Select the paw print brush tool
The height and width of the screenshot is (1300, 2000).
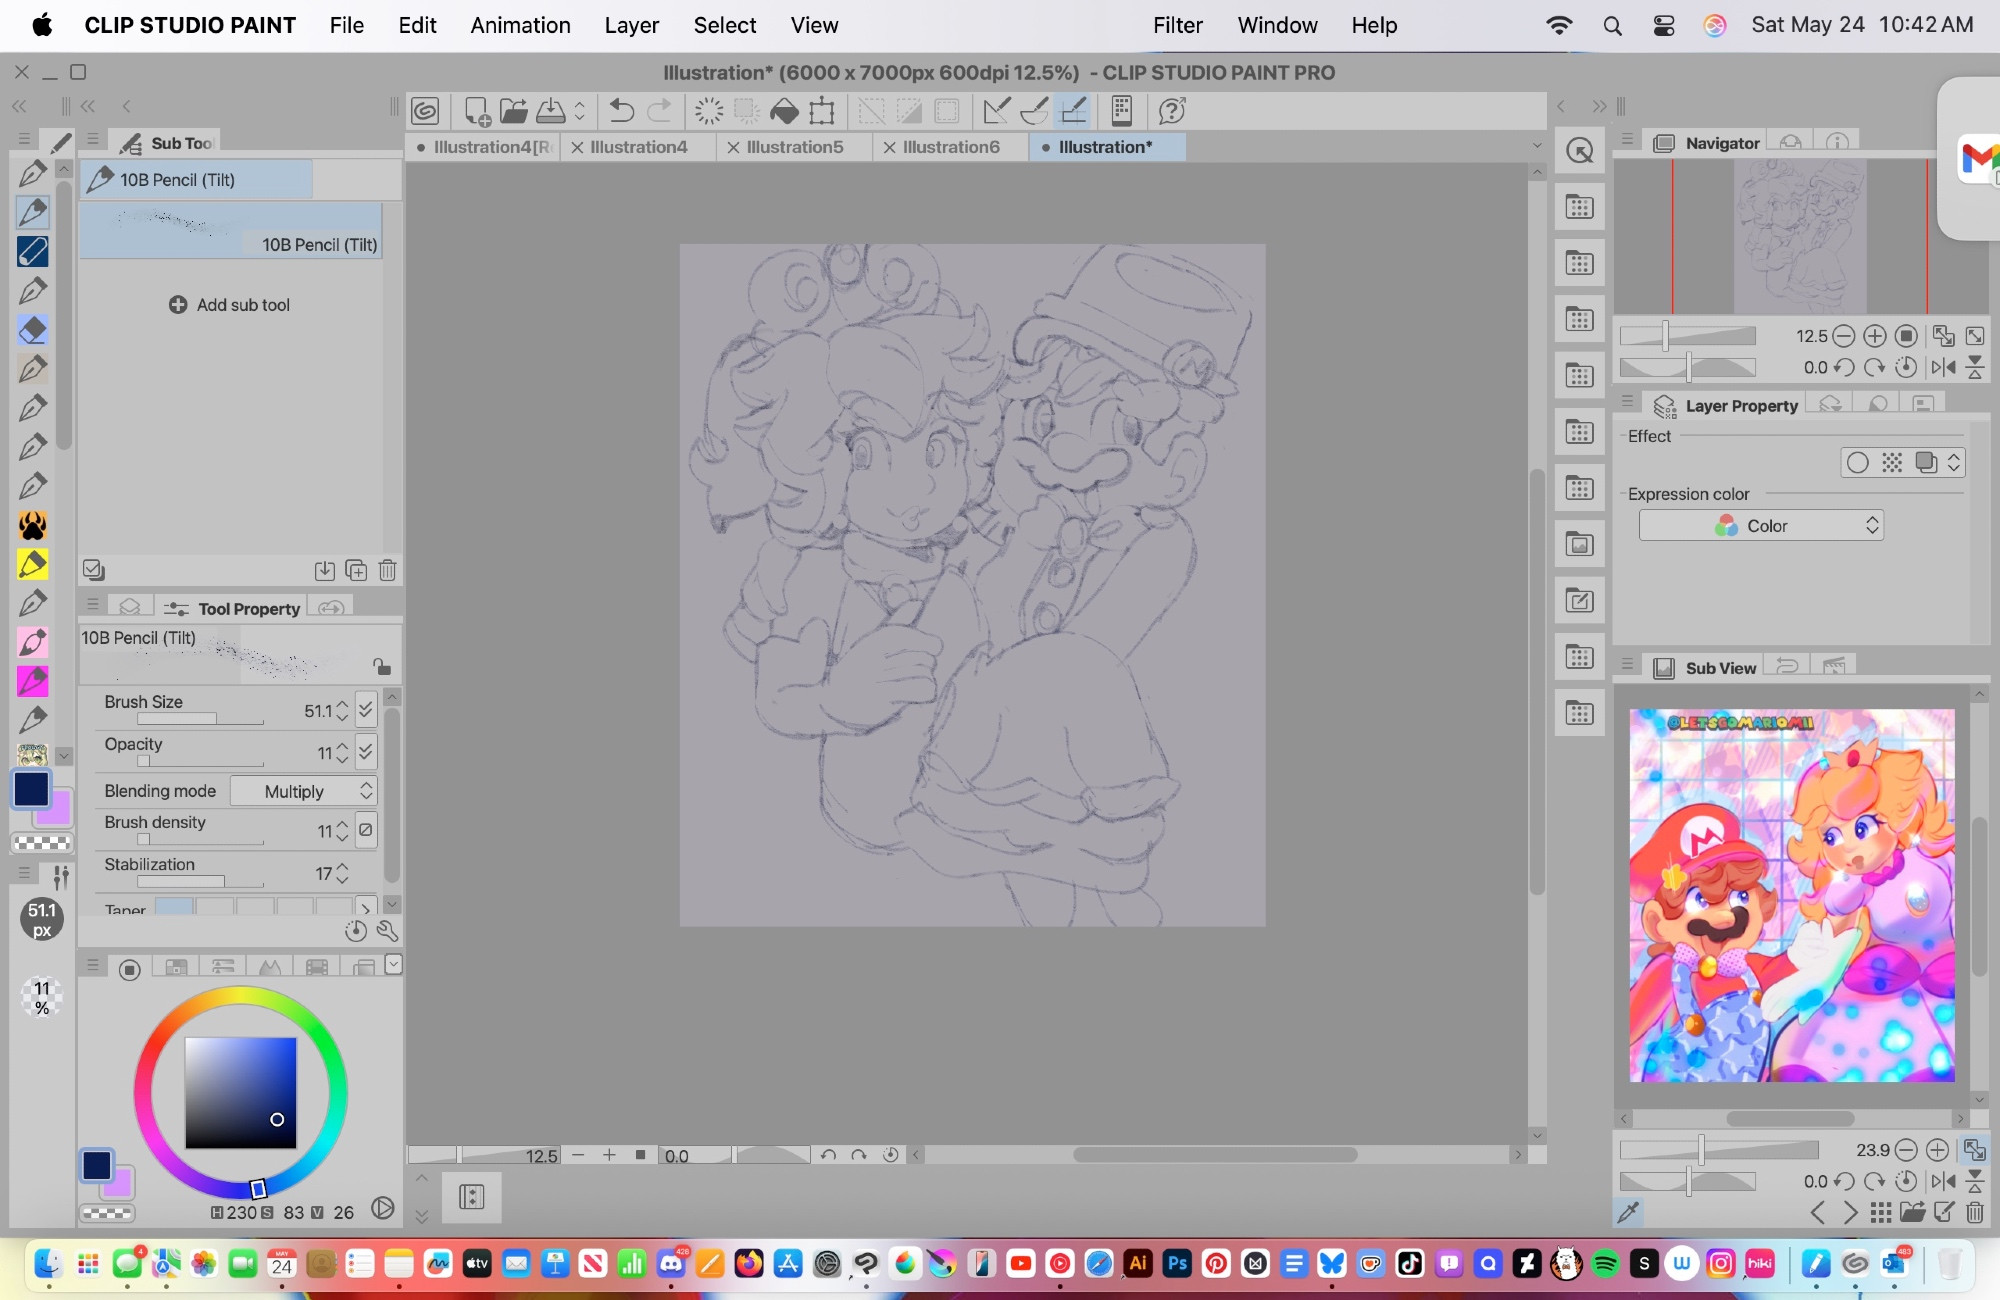(x=33, y=525)
